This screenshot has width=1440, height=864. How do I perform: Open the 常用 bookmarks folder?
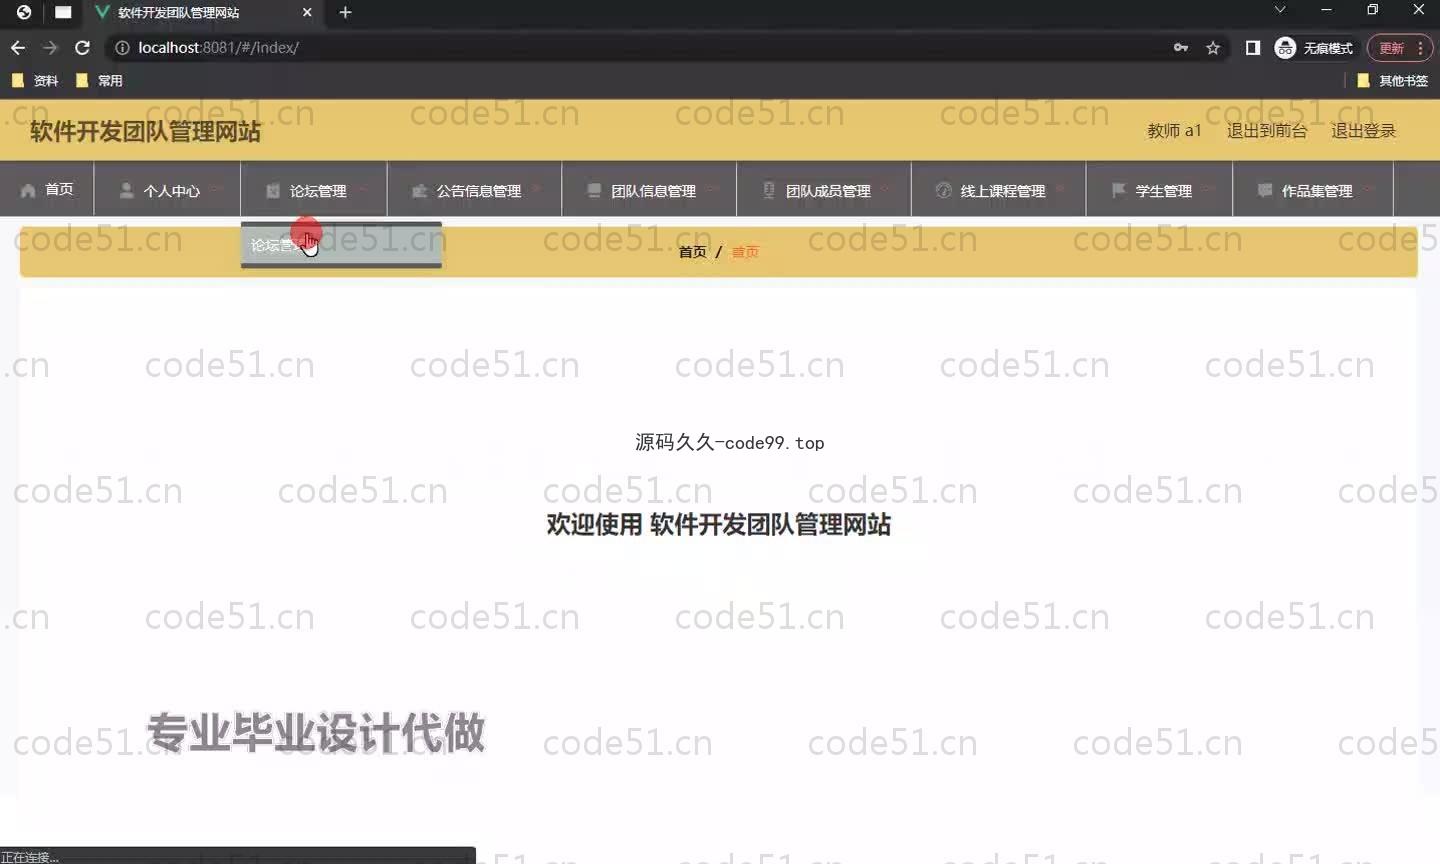tap(99, 81)
